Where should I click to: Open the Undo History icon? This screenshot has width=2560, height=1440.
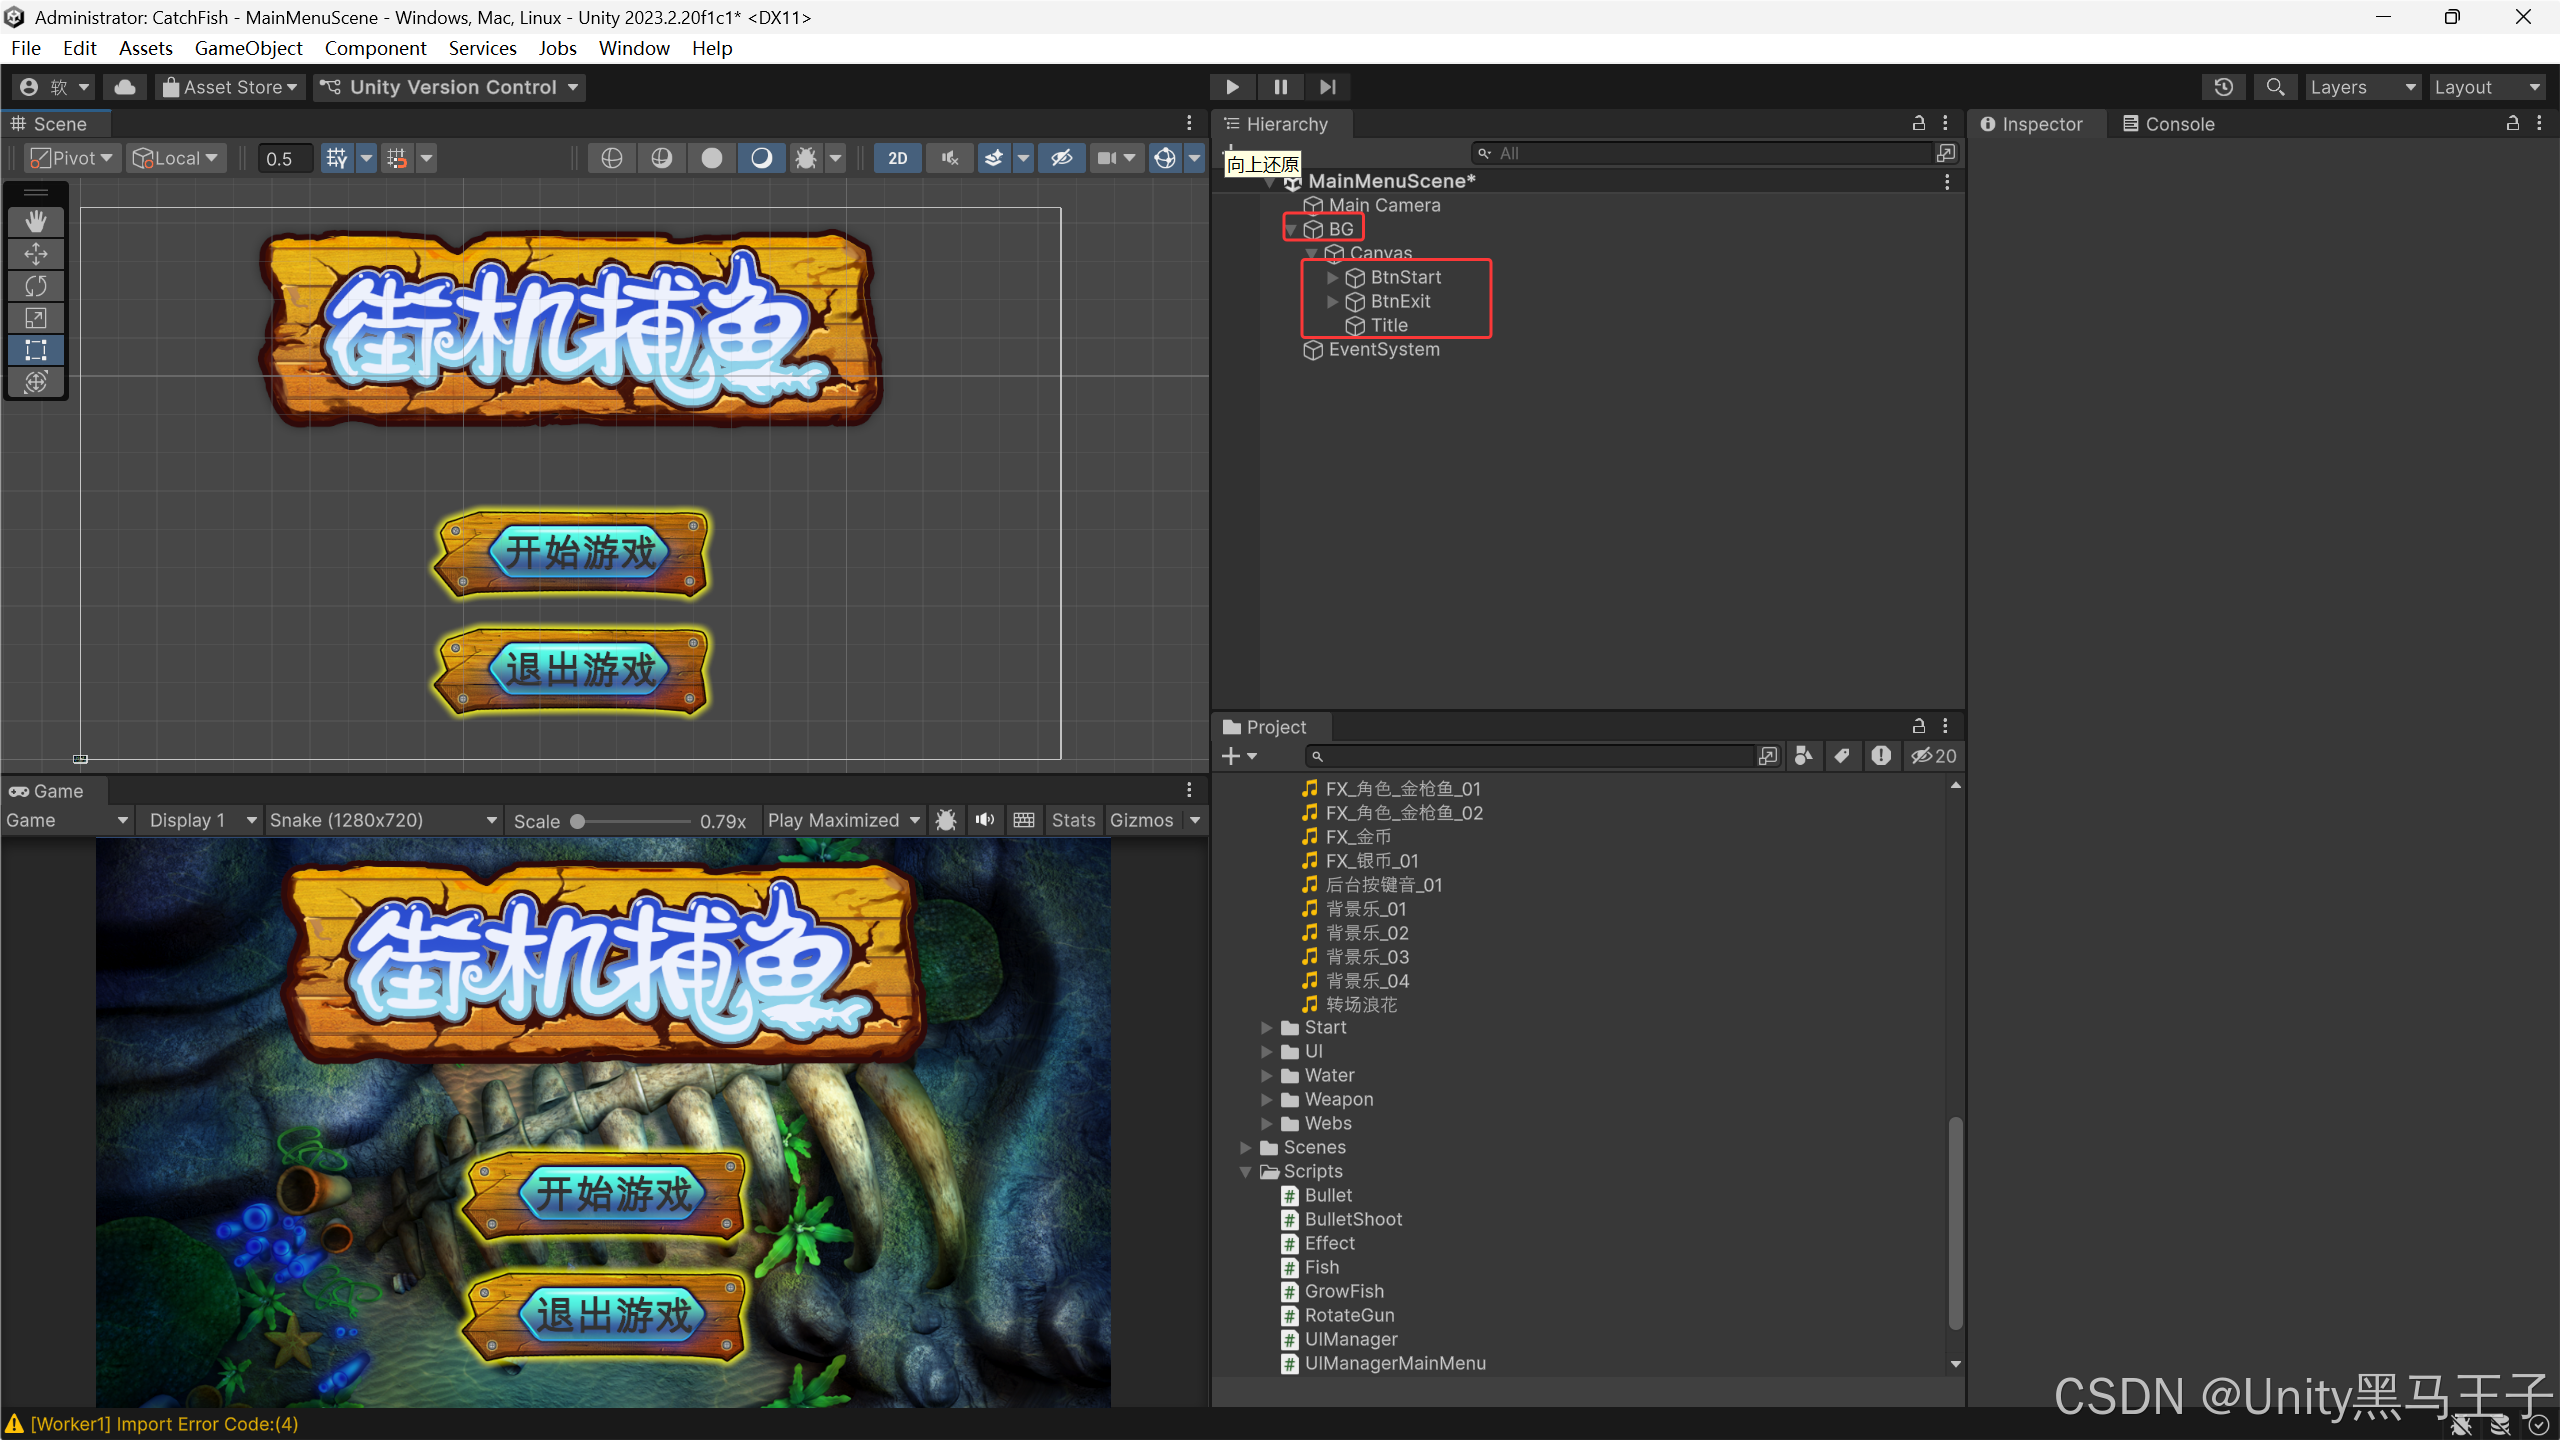[x=2223, y=87]
